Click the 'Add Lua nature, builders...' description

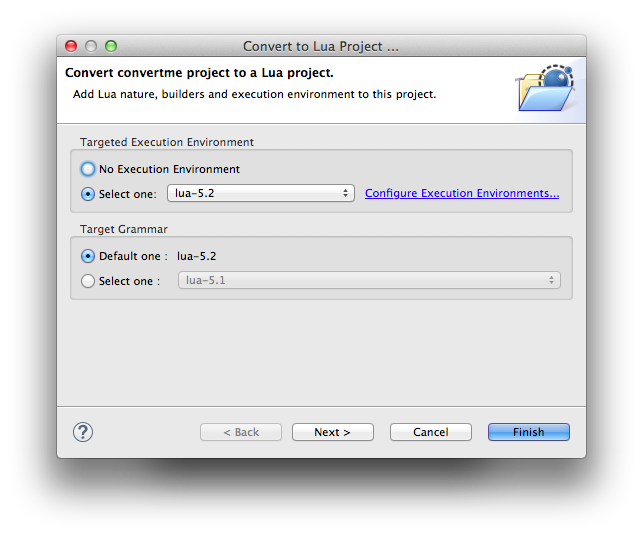point(254,94)
